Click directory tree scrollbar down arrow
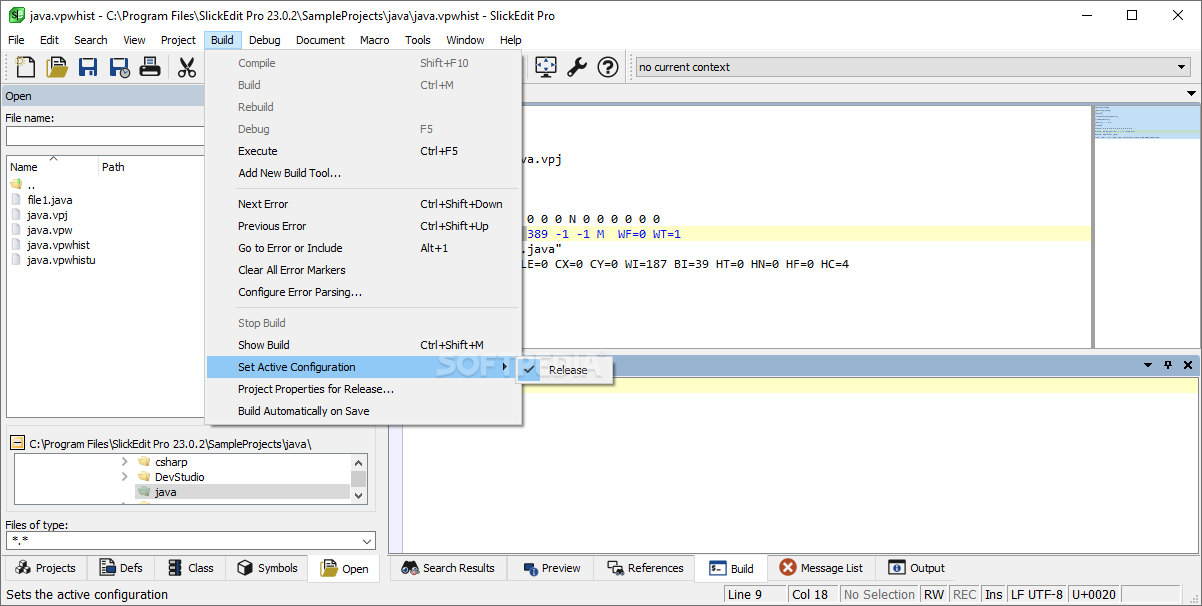The height and width of the screenshot is (606, 1202). tap(359, 495)
